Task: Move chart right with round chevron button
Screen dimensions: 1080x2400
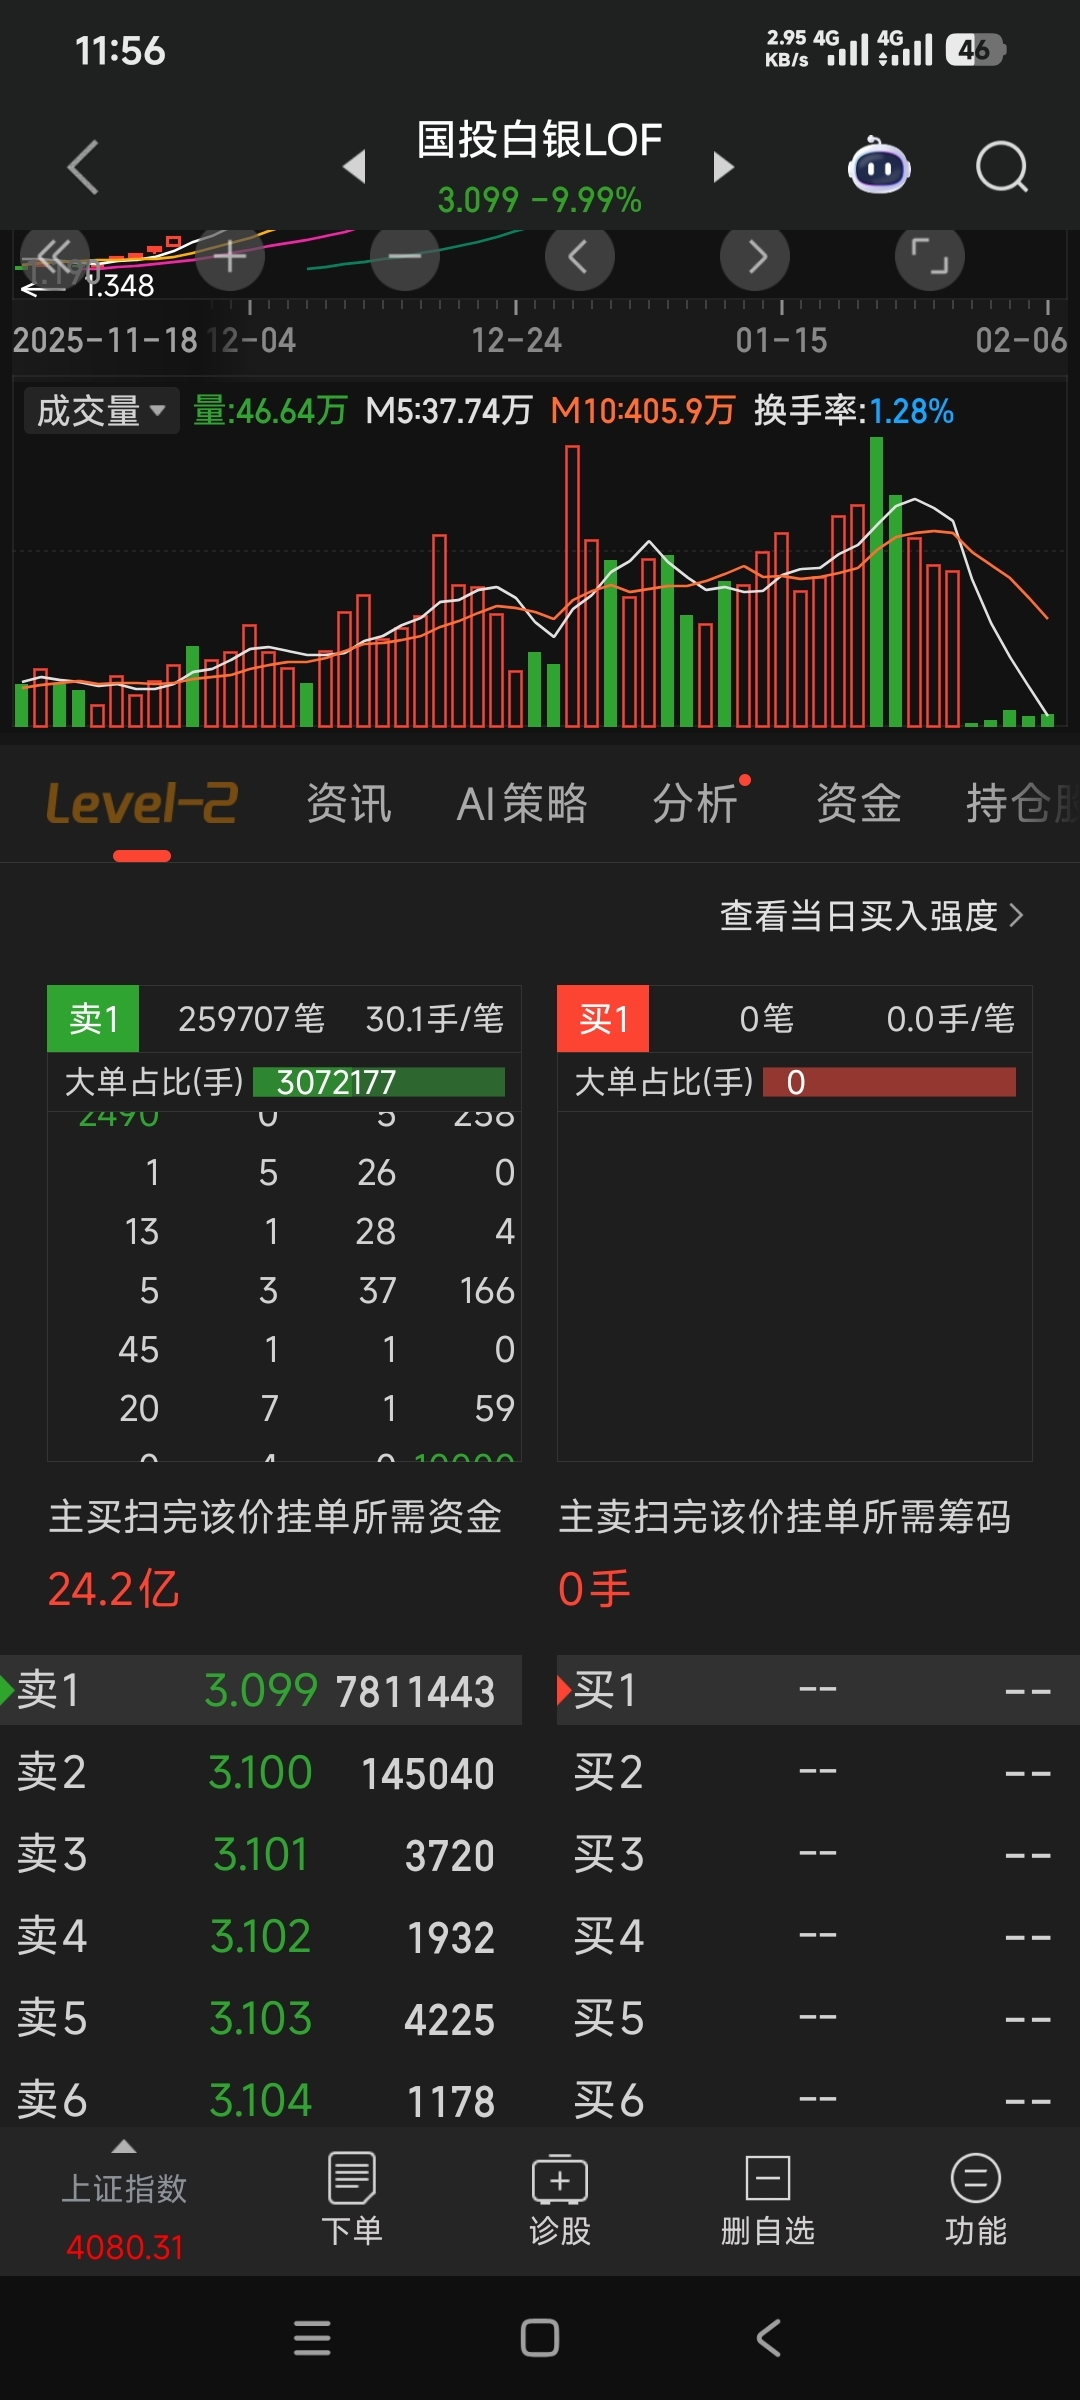Action: click(755, 257)
